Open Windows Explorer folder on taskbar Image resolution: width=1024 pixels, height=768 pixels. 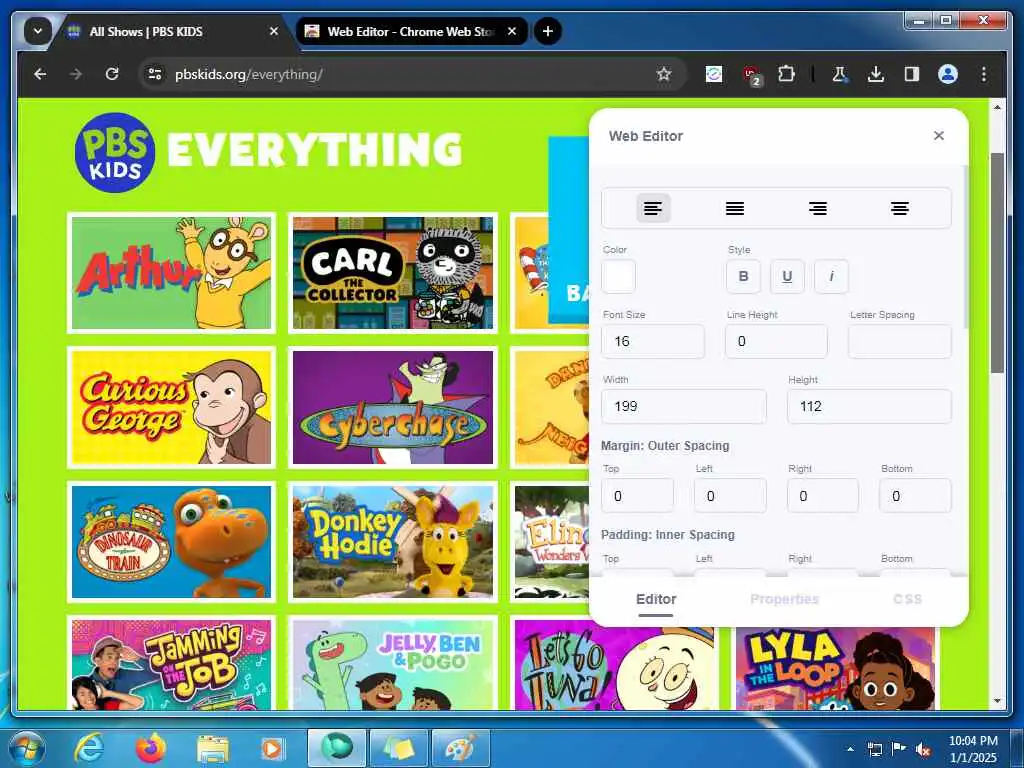tap(213, 748)
